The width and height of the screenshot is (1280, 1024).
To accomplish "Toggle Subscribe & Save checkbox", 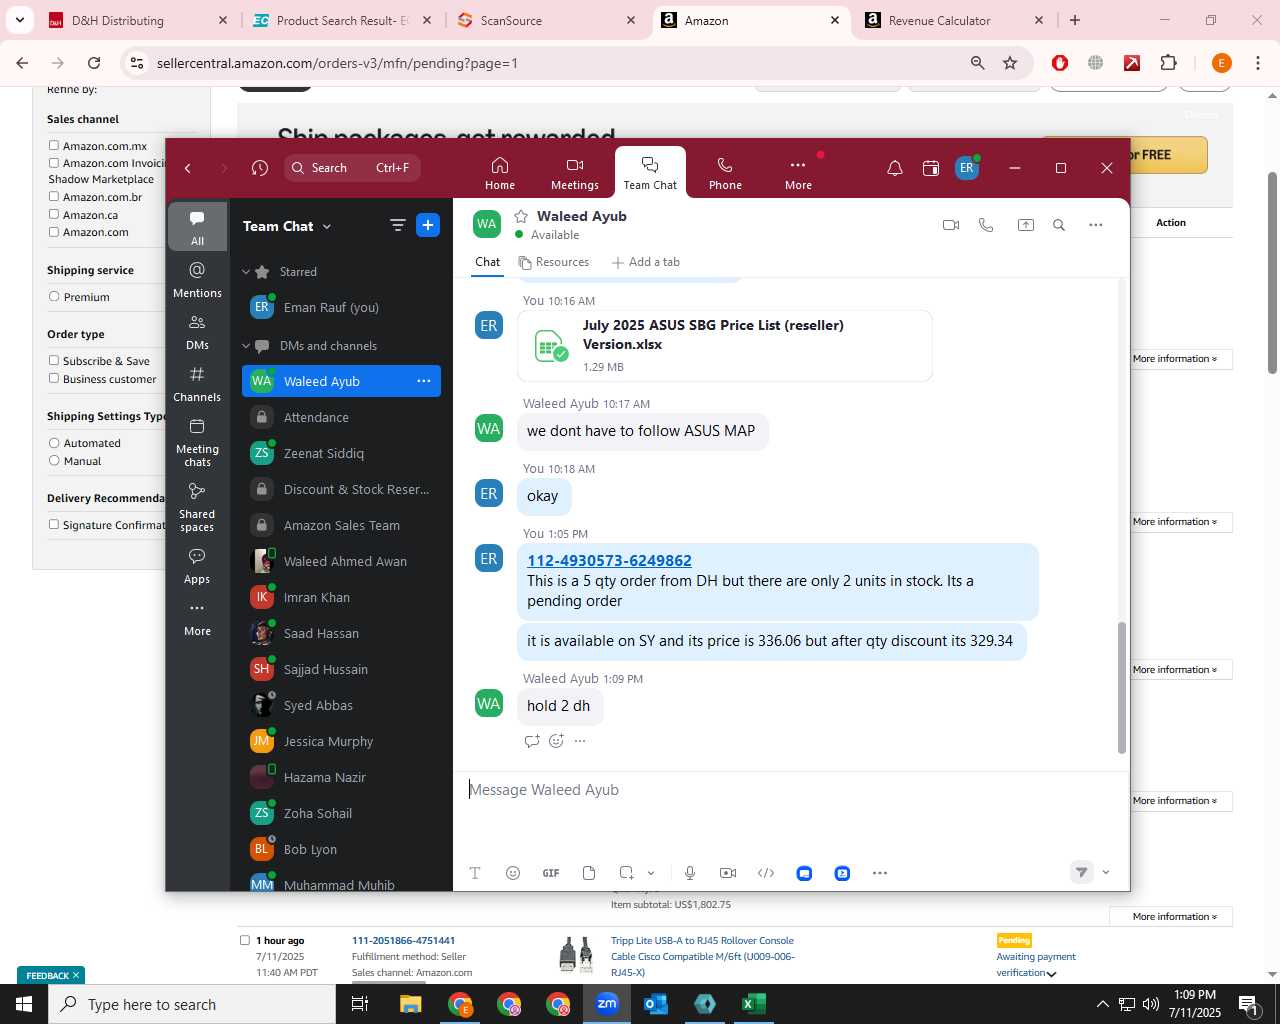I will (x=54, y=360).
